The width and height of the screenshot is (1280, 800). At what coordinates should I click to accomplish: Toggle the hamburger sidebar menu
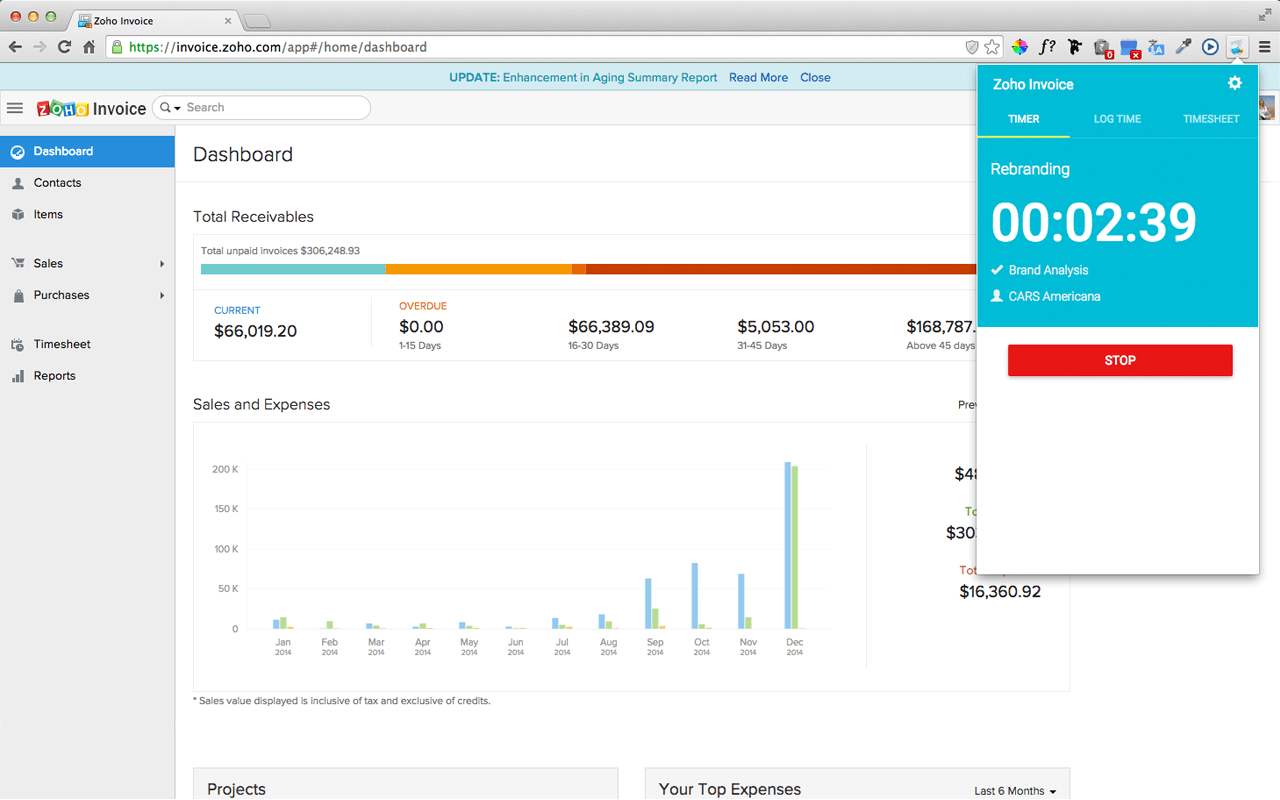[x=15, y=108]
